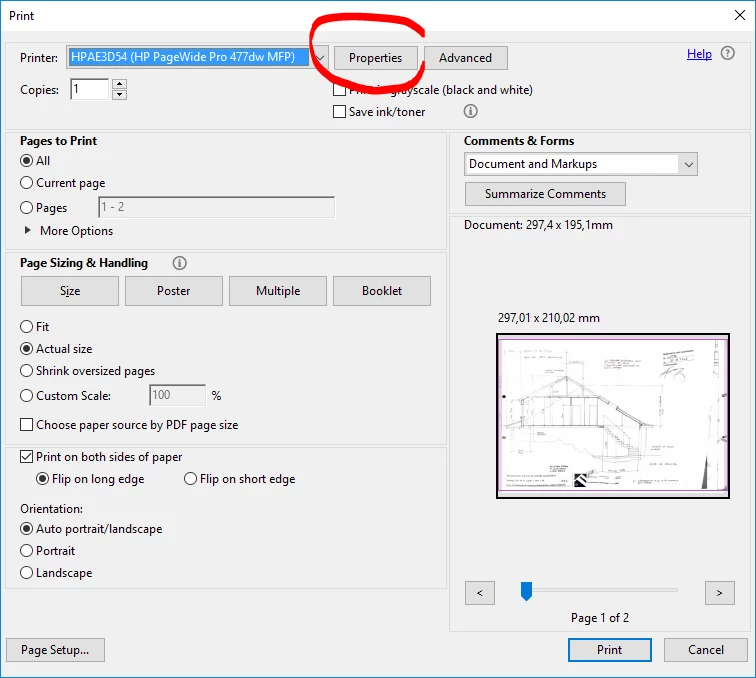Select Flip on short edge
Image resolution: width=756 pixels, height=678 pixels.
190,478
